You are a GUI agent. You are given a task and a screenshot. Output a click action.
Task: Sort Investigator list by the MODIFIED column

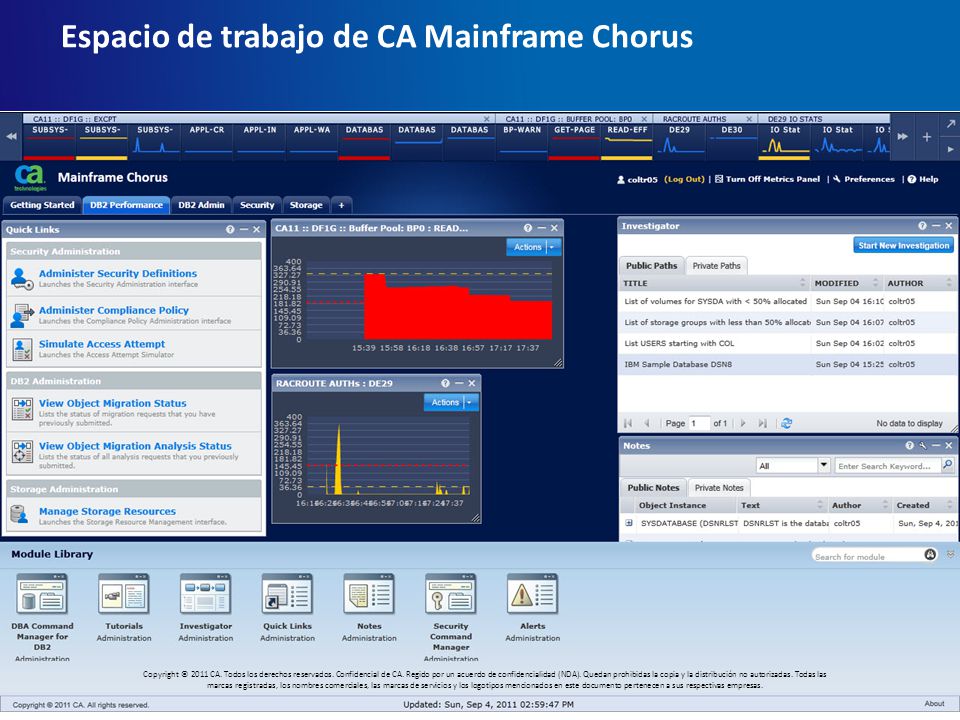coord(846,283)
